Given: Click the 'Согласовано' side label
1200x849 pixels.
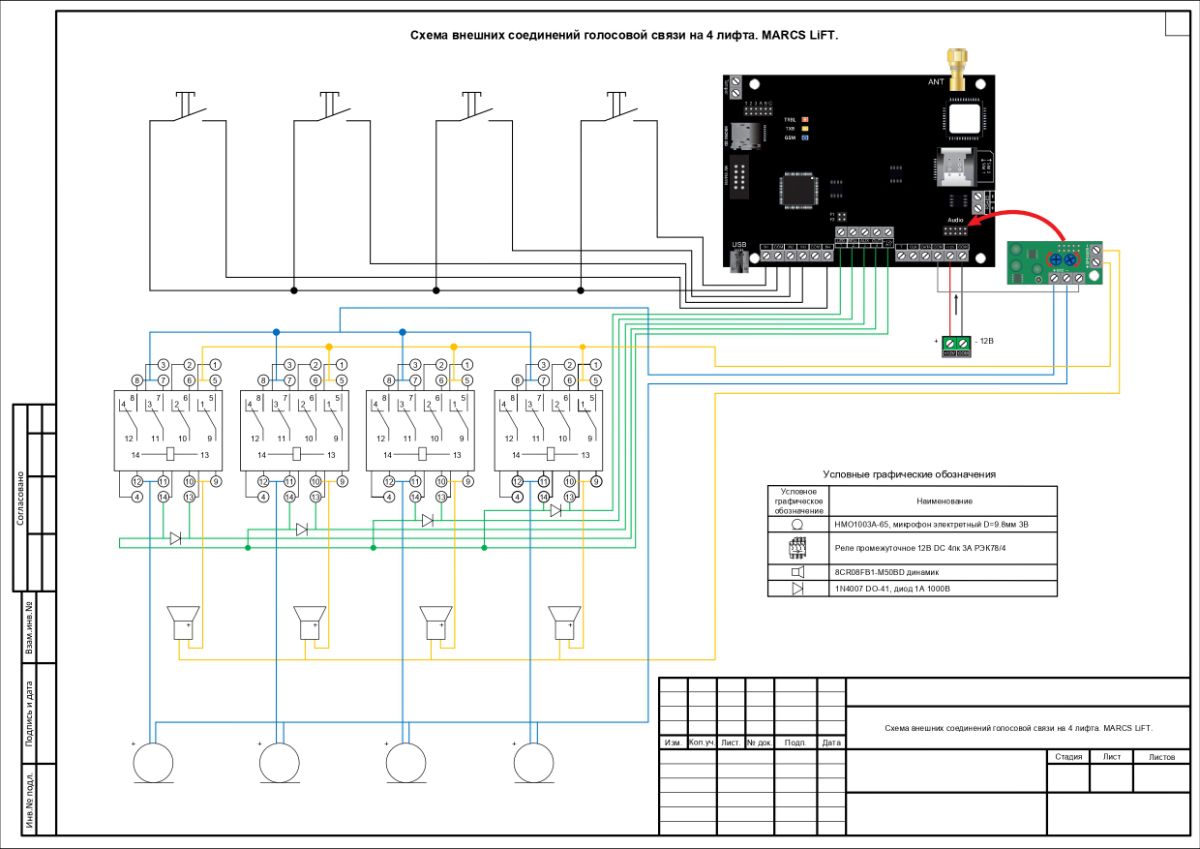Looking at the screenshot, I should point(20,497).
